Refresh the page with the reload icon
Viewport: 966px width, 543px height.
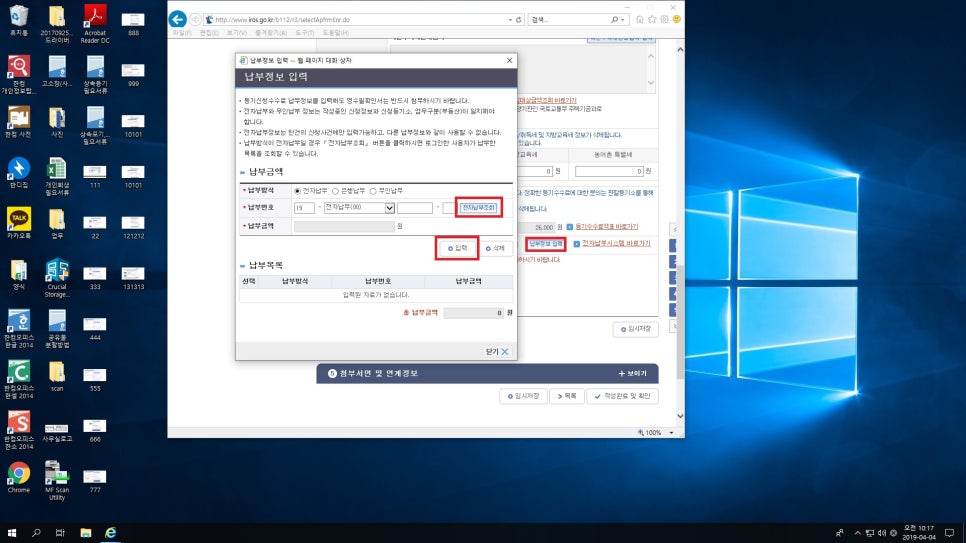pos(519,20)
